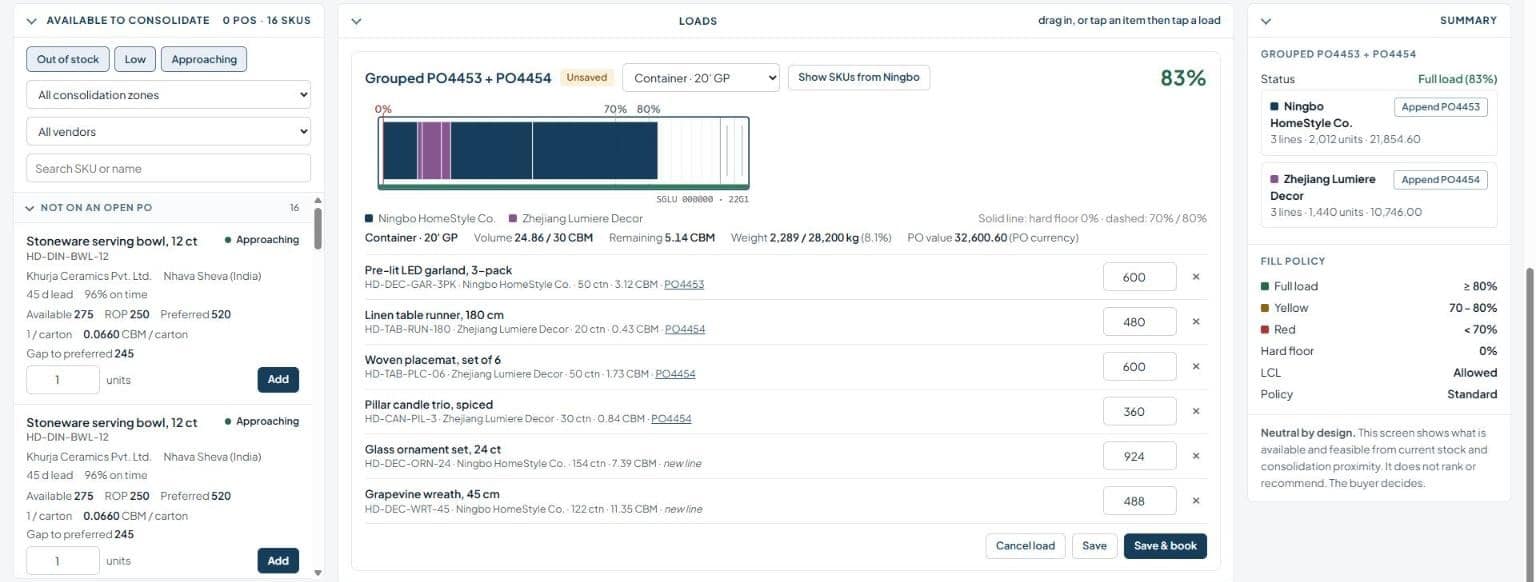Toggle the Low stock filter

pos(135,59)
